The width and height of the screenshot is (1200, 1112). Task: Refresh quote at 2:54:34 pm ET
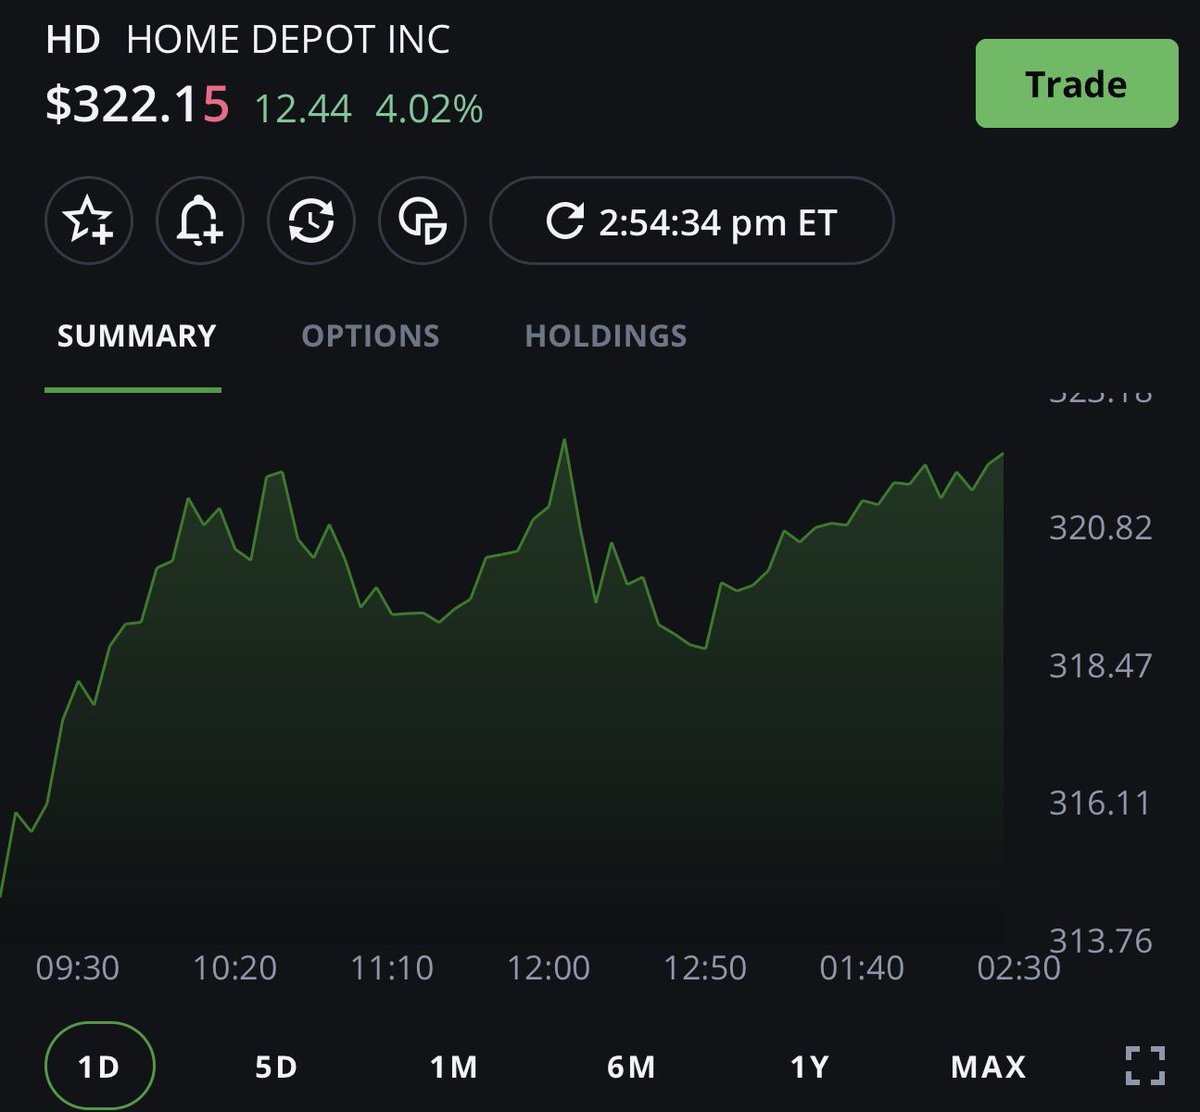click(691, 221)
